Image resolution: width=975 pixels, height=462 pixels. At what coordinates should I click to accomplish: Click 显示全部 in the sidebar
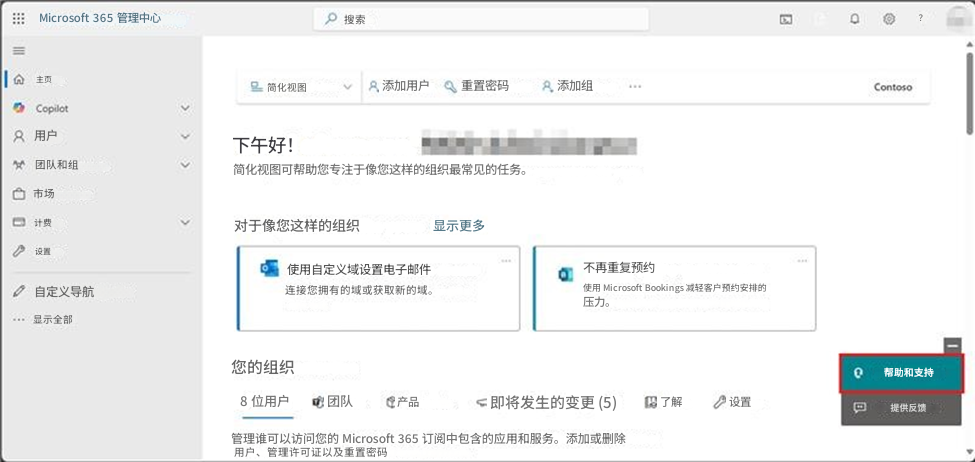click(53, 320)
